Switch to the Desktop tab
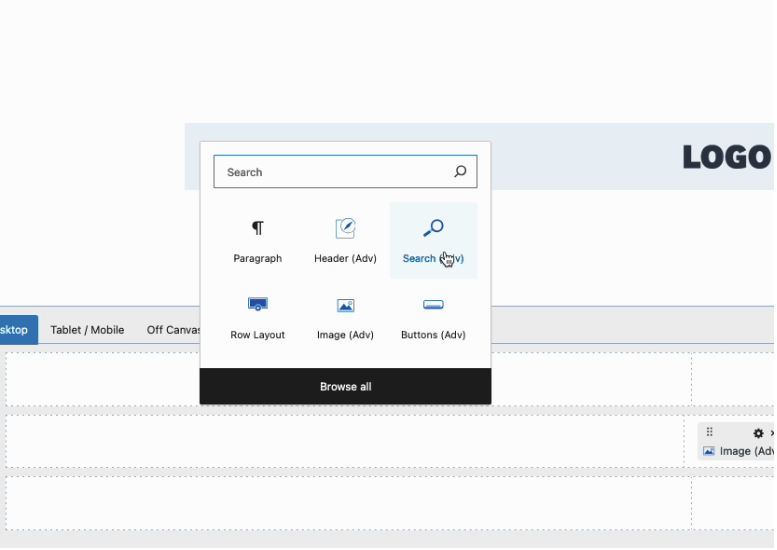This screenshot has height=550, width=777. 16,330
